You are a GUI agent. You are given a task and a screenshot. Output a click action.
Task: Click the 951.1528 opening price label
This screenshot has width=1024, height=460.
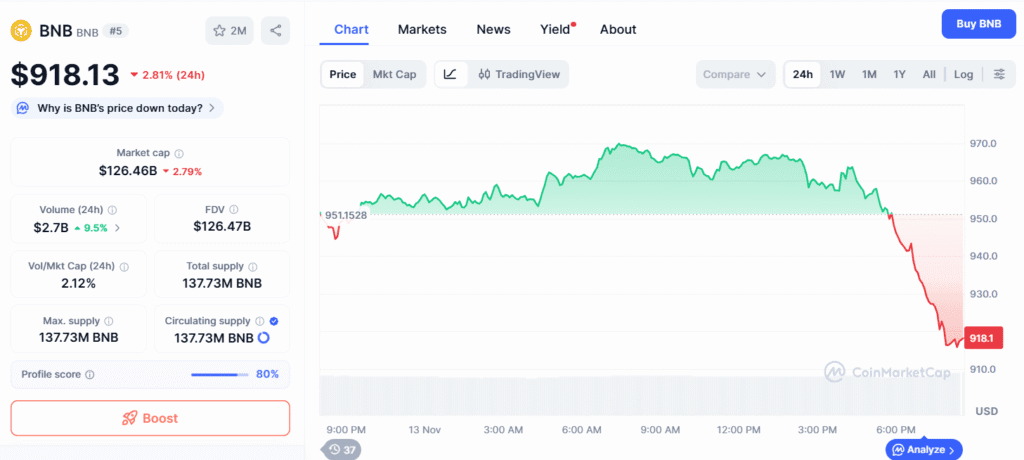pos(346,215)
